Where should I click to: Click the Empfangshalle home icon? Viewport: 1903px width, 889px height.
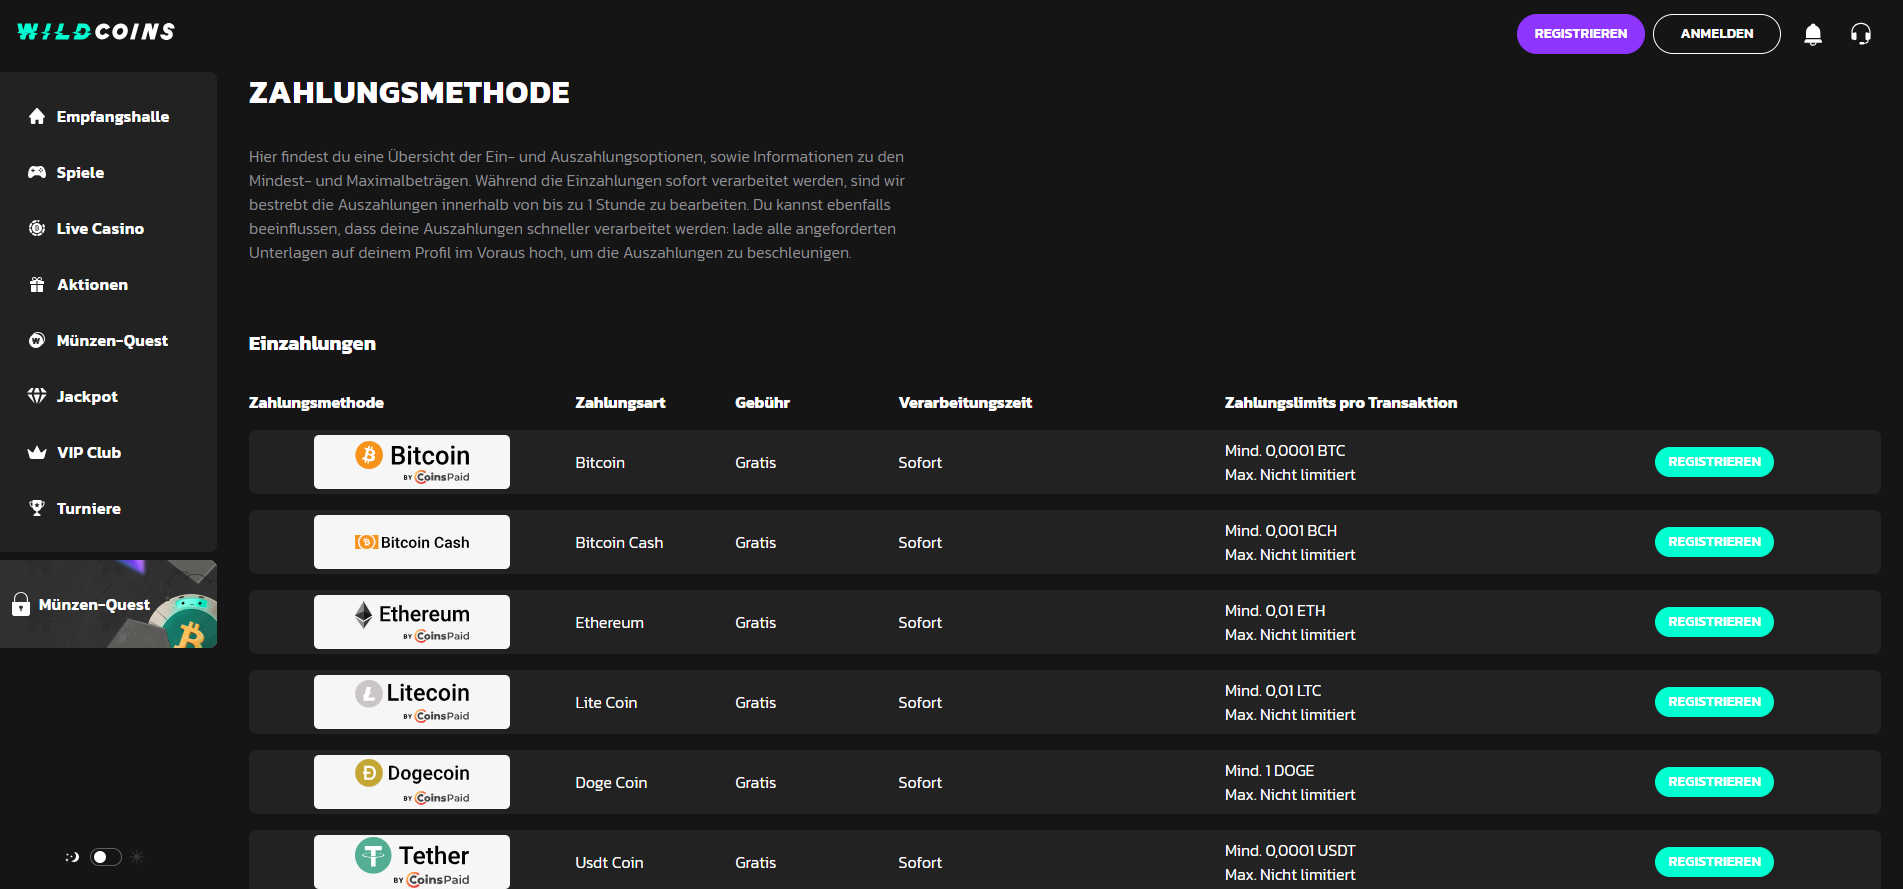pos(37,116)
